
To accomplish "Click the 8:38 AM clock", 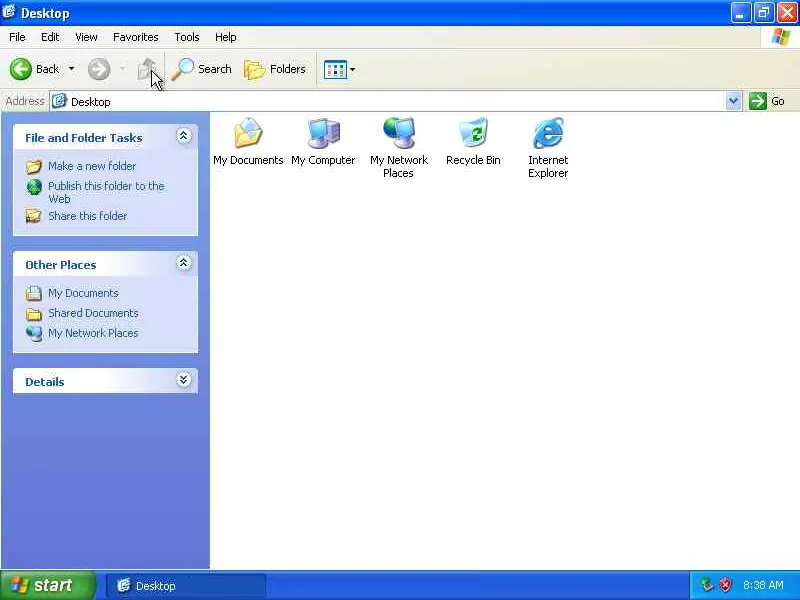I will 763,585.
